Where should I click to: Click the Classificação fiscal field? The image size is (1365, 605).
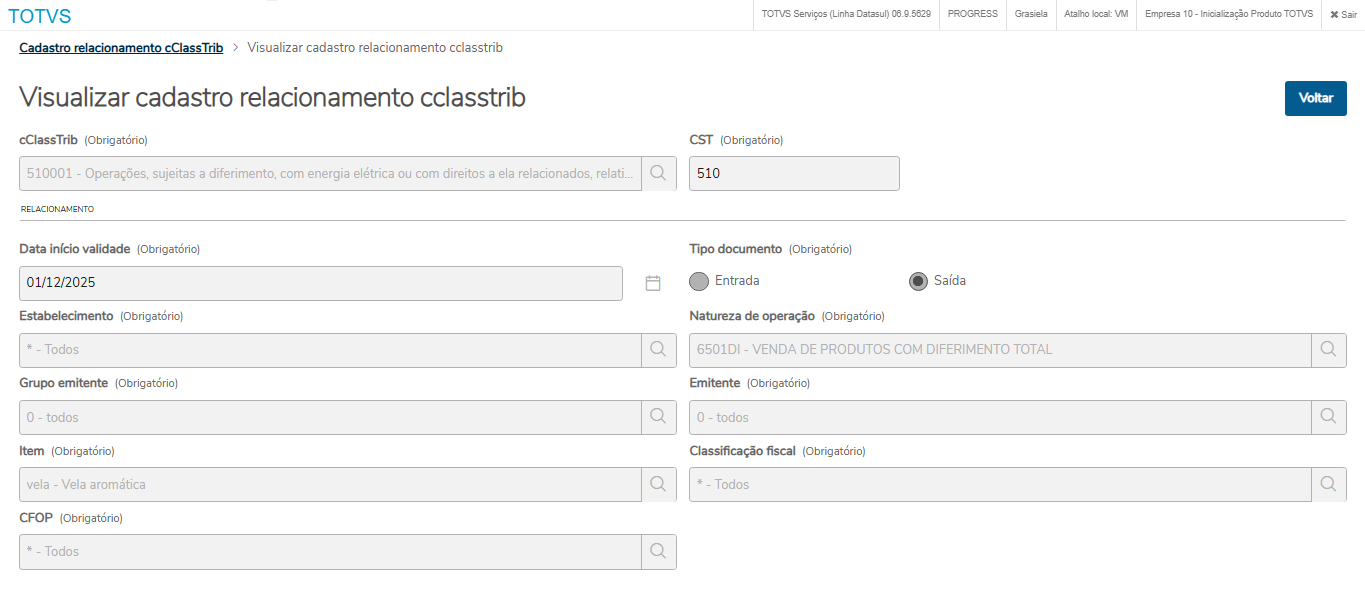coord(1000,484)
